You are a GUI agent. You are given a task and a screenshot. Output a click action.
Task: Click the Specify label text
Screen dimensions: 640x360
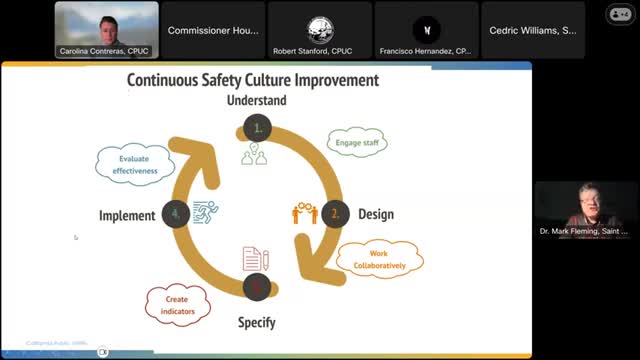point(257,322)
